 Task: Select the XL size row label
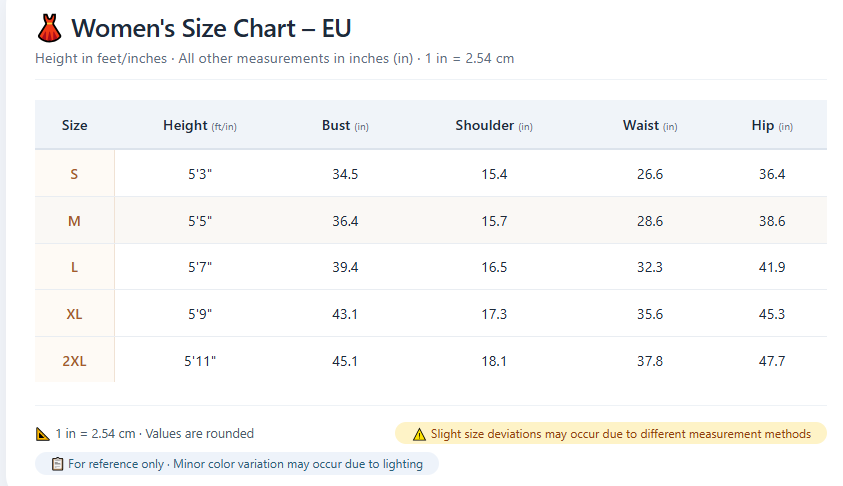coord(74,314)
